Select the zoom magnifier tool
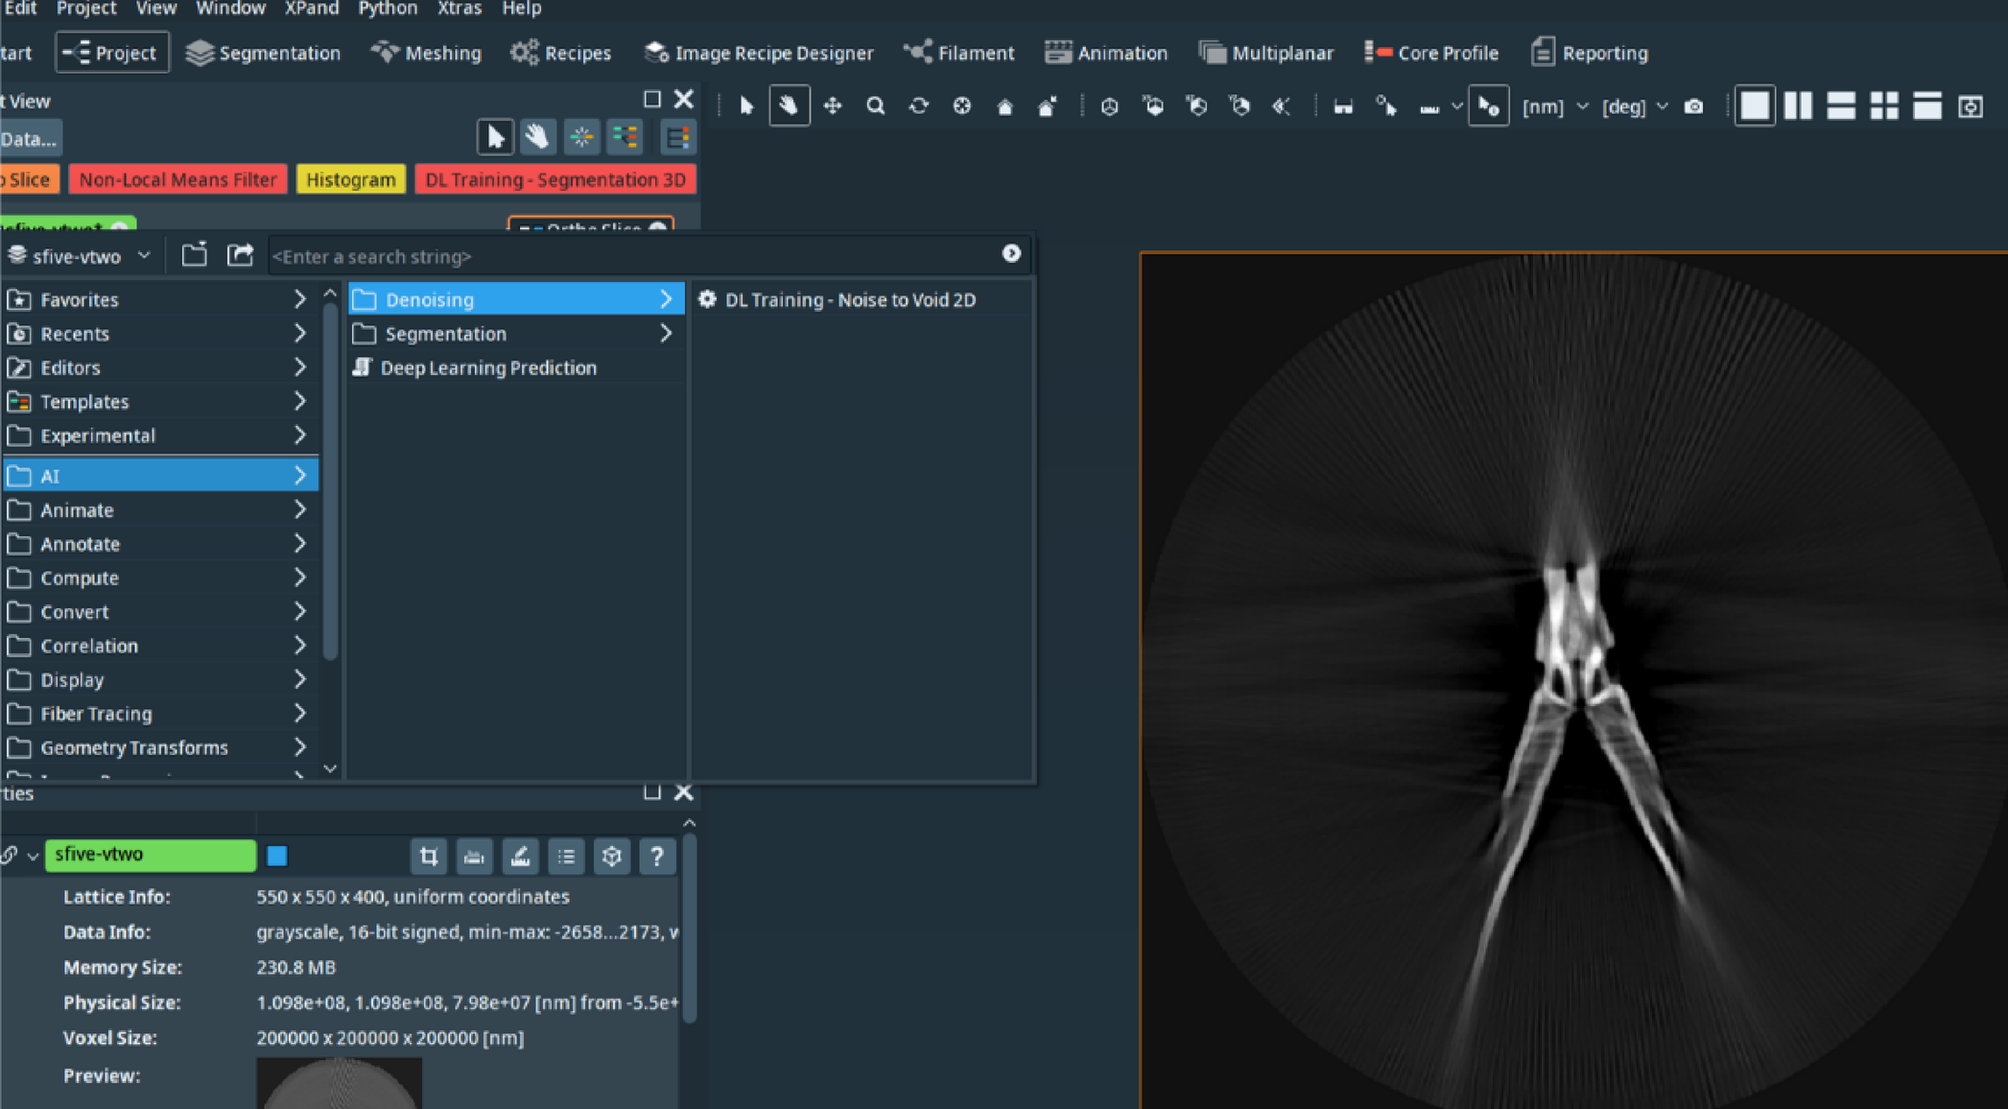Viewport: 2008px width, 1109px height. pos(875,106)
